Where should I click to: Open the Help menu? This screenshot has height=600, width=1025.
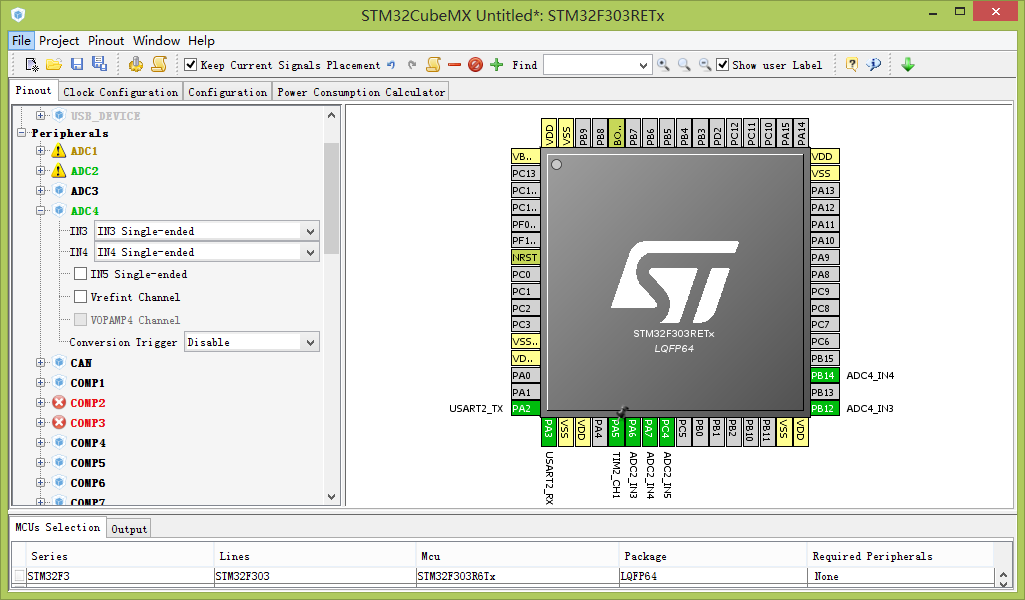click(x=201, y=41)
